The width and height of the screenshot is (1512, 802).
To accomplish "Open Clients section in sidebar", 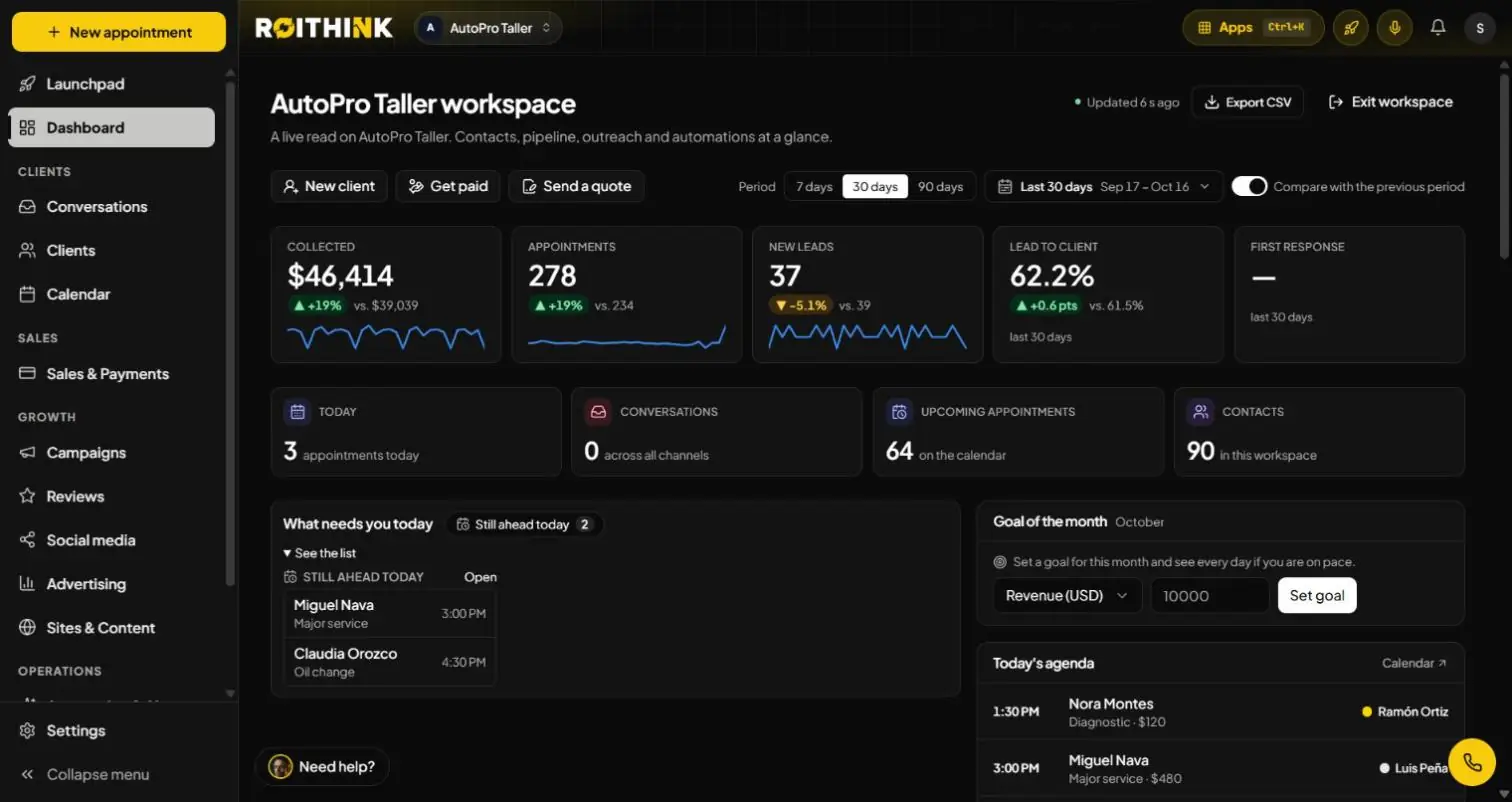I will coord(111,251).
